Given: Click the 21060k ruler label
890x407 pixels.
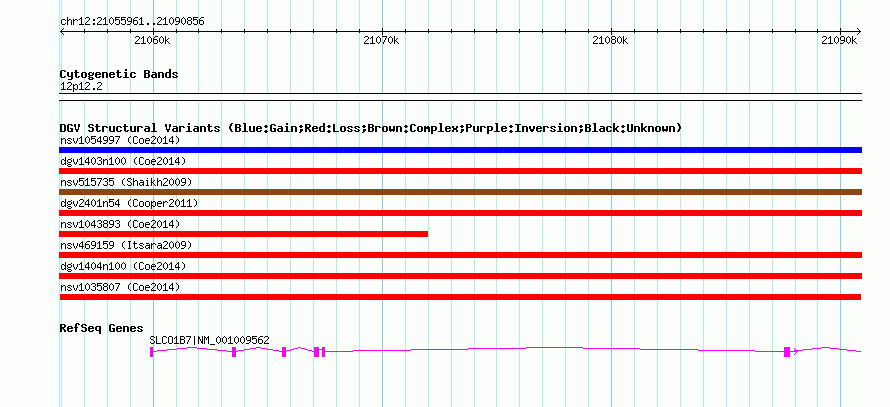Looking at the screenshot, I should point(152,40).
